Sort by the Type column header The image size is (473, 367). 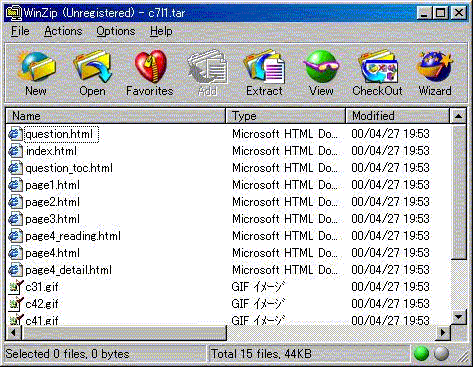286,116
